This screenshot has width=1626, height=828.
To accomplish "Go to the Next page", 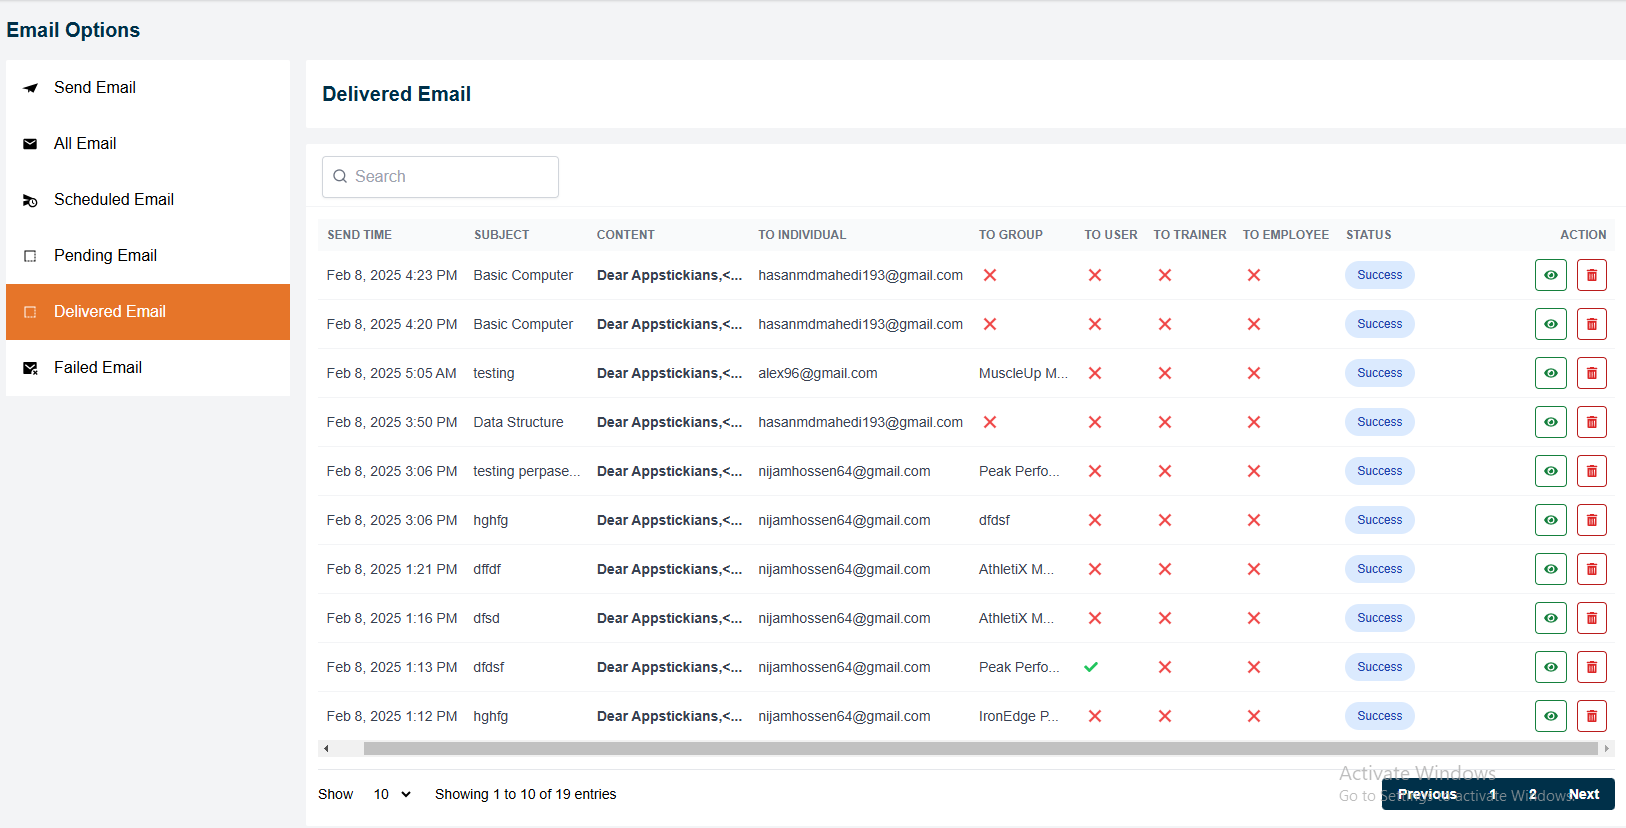I will 1583,794.
